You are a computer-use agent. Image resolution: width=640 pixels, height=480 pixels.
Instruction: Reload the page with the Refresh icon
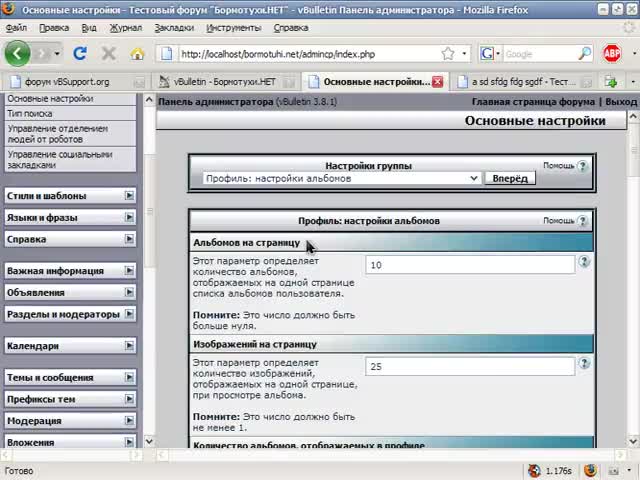(80, 54)
